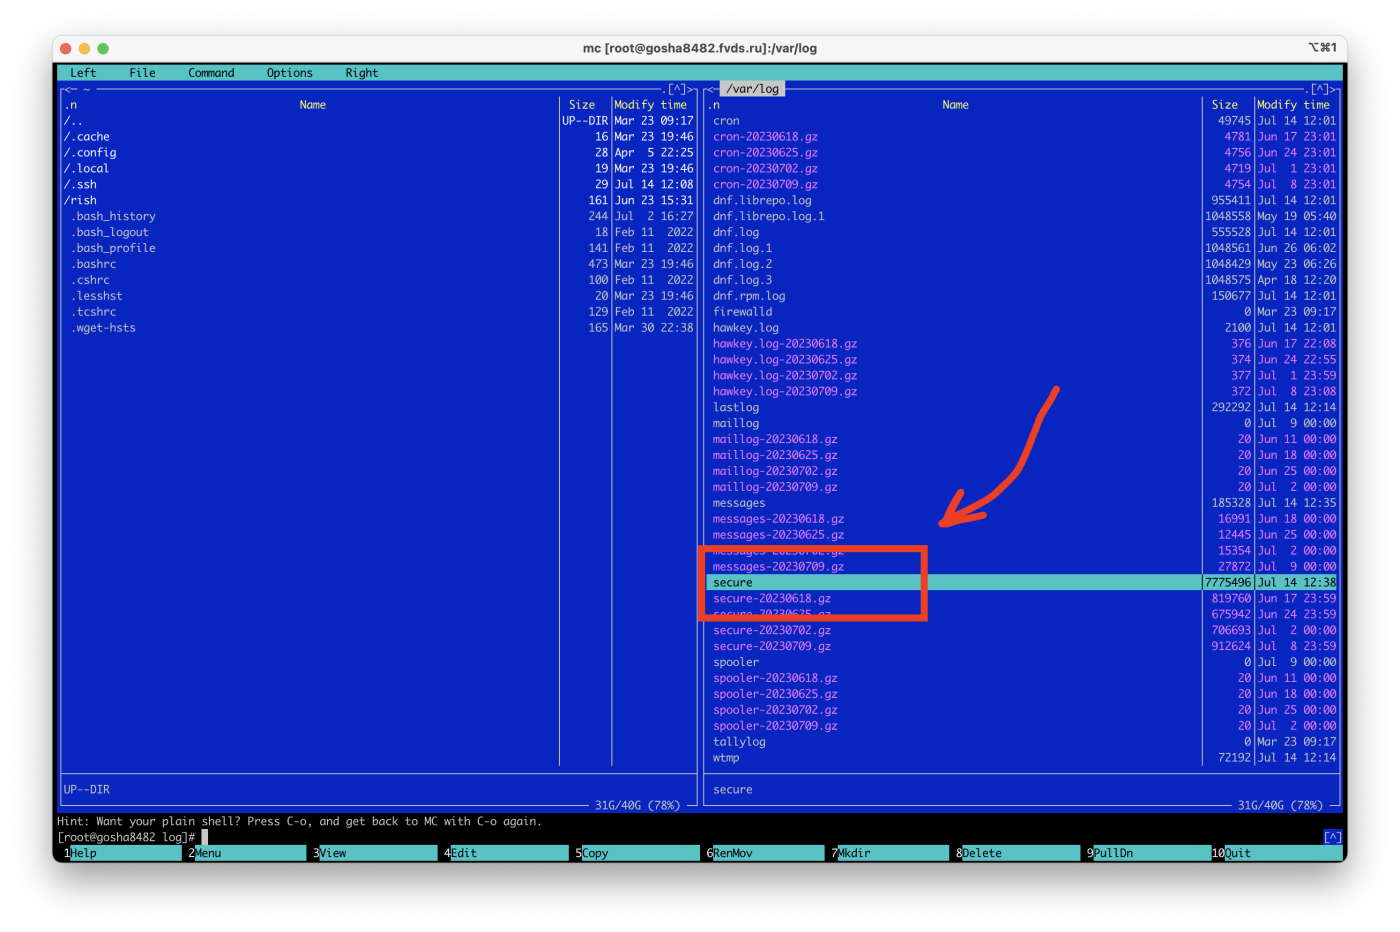The width and height of the screenshot is (1400, 932).
Task: Click the shell command line prompt
Action: [x=131, y=837]
